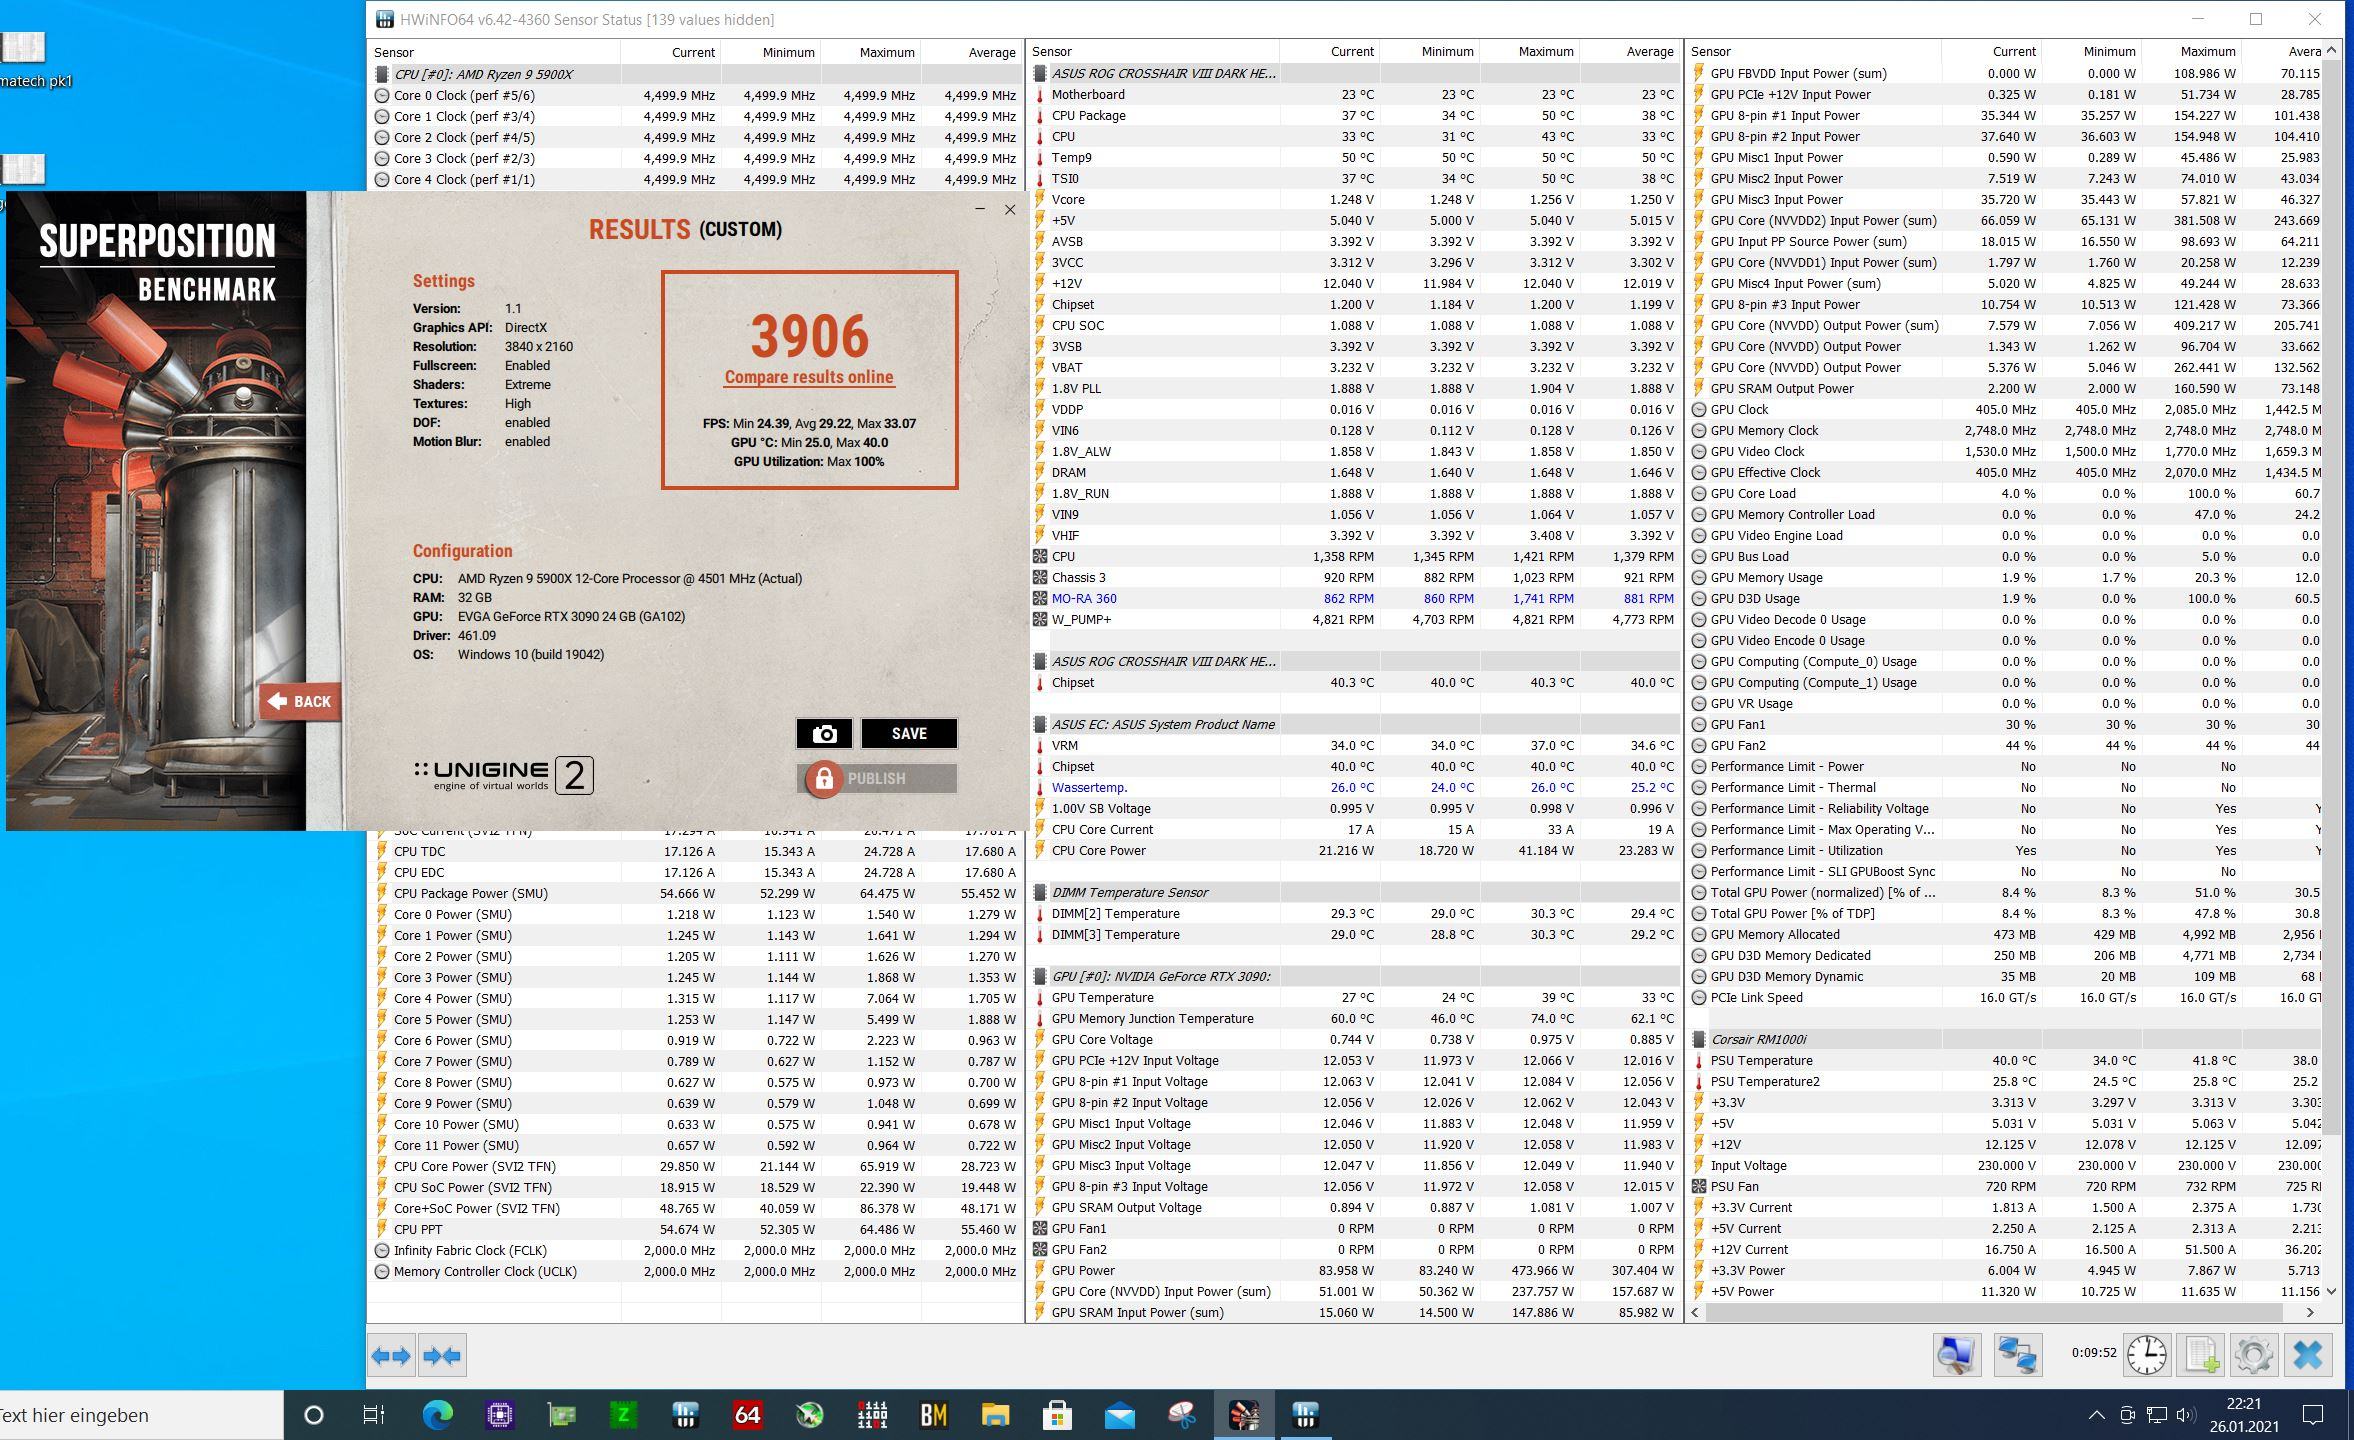The width and height of the screenshot is (2354, 1440).
Task: Click the clock reset timer icon
Action: [2146, 1355]
